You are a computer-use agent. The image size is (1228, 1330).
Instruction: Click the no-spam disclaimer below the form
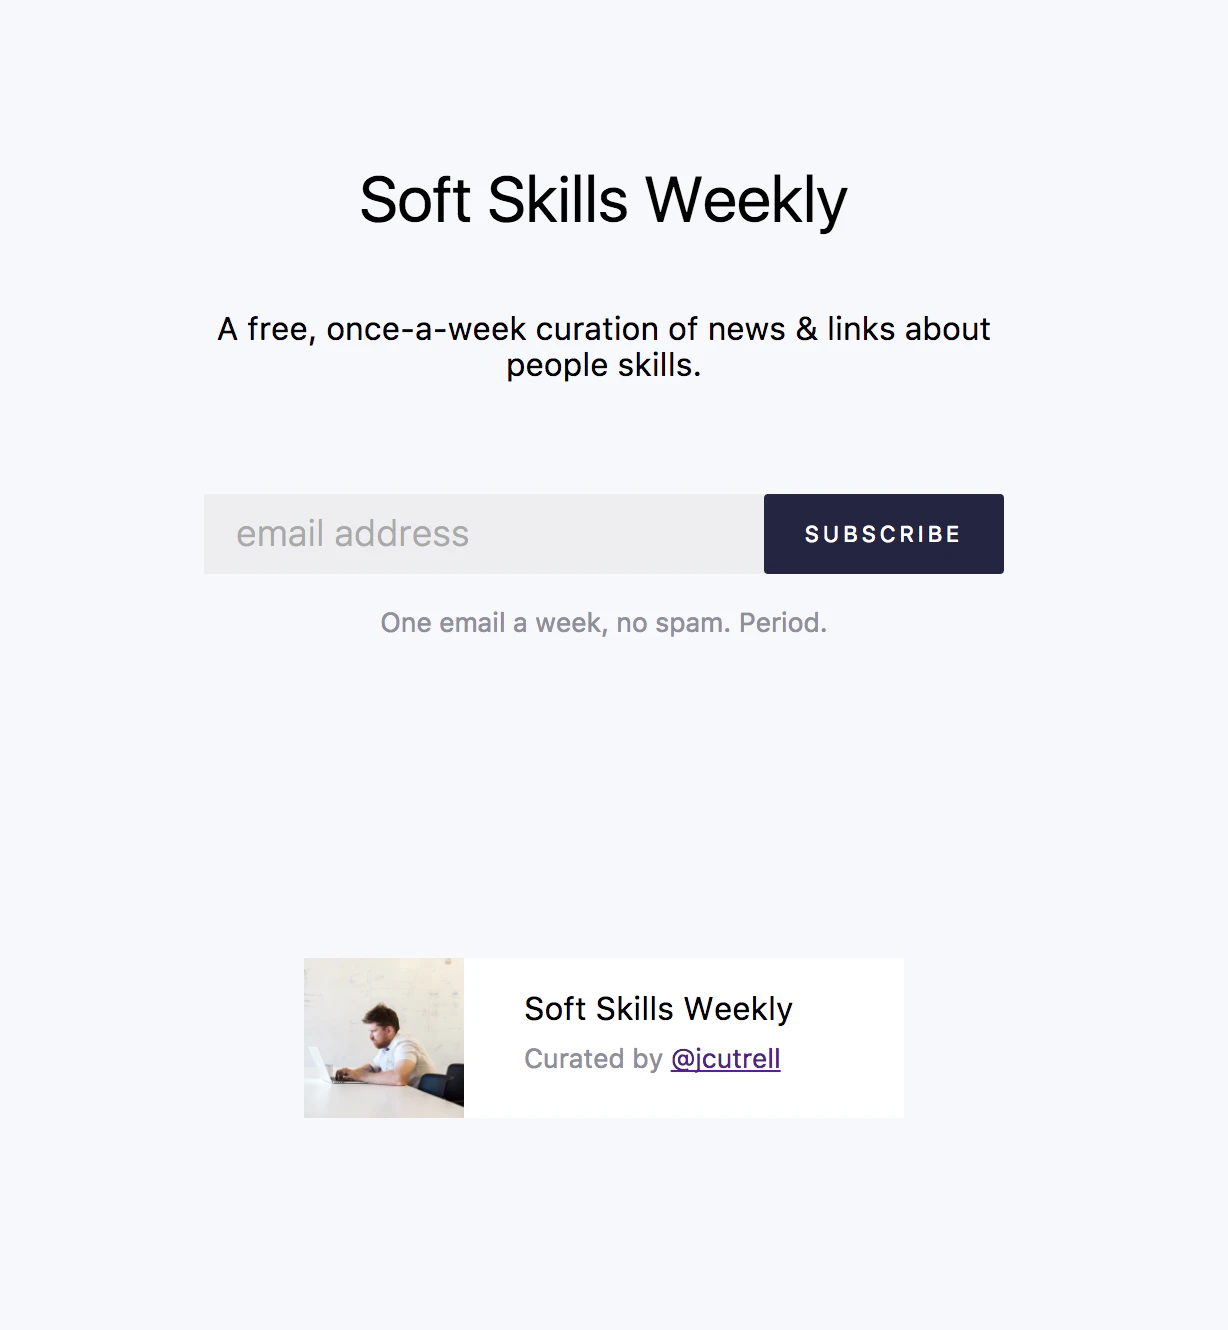tap(602, 622)
